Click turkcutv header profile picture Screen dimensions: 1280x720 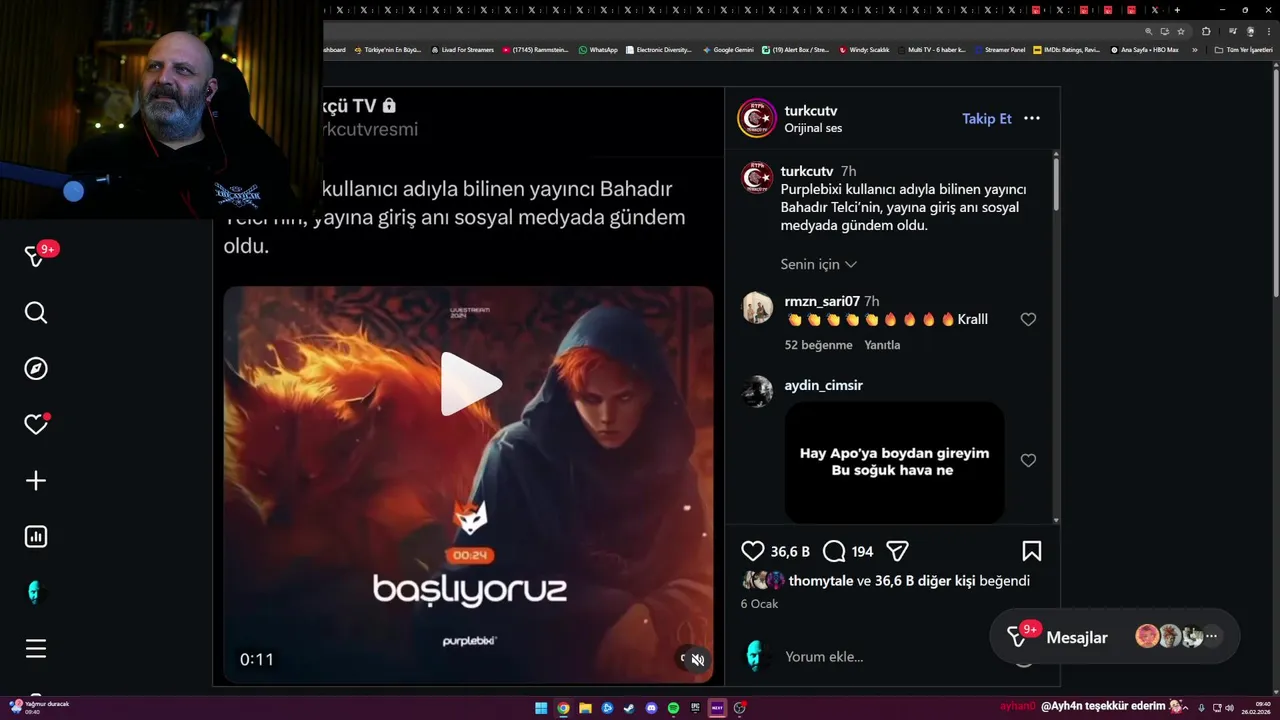coord(756,118)
